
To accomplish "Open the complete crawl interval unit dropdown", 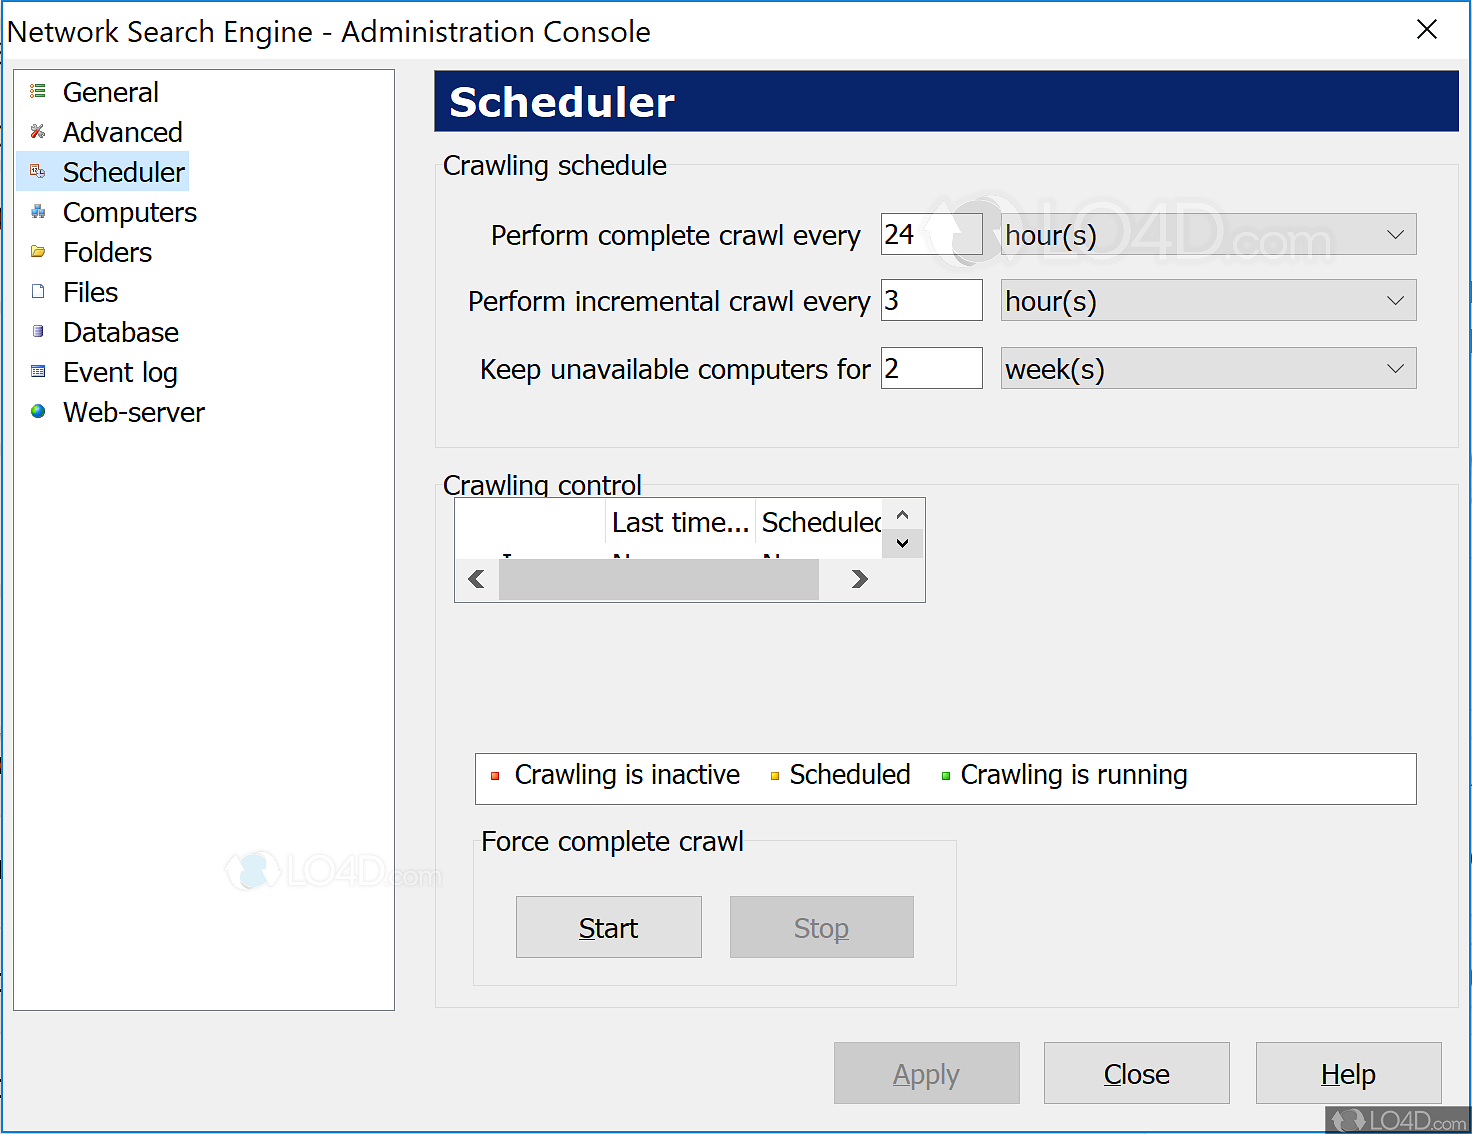I will (1396, 234).
